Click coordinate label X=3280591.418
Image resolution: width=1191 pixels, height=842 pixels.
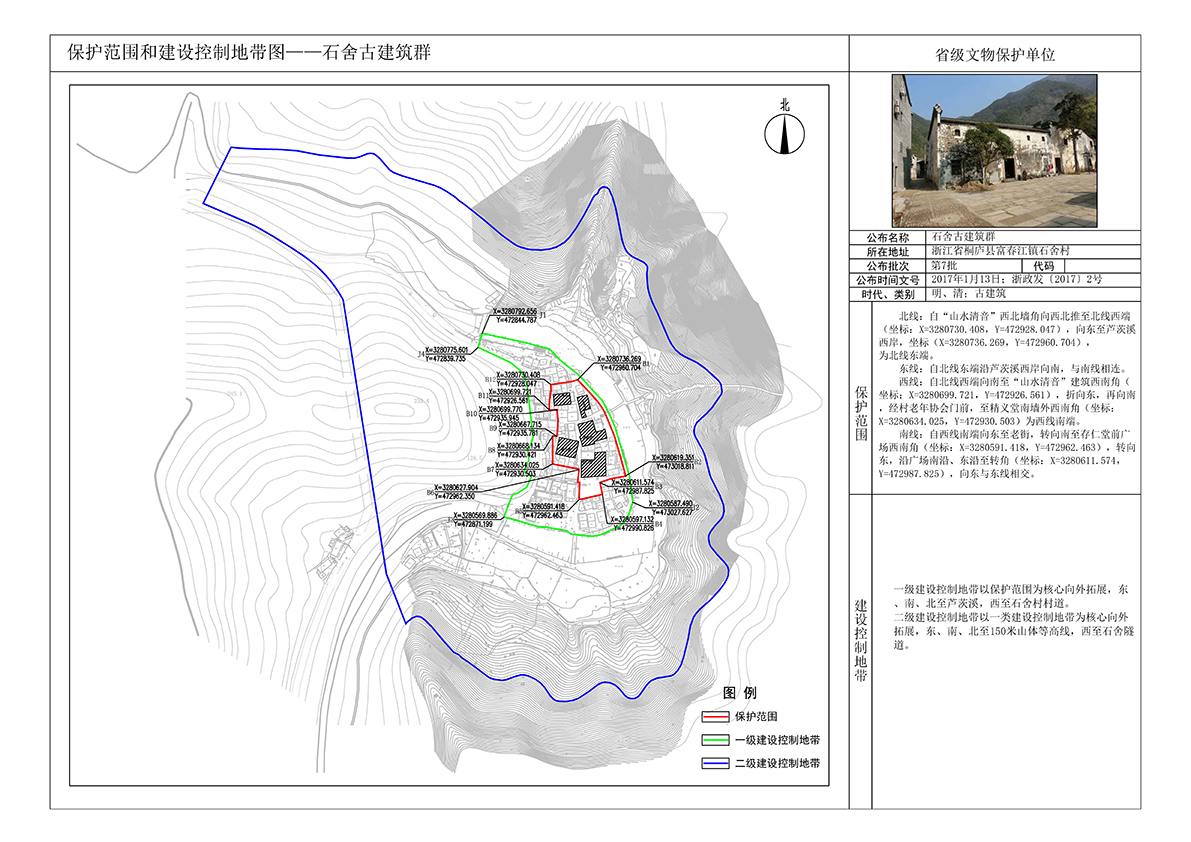pyautogui.click(x=543, y=506)
